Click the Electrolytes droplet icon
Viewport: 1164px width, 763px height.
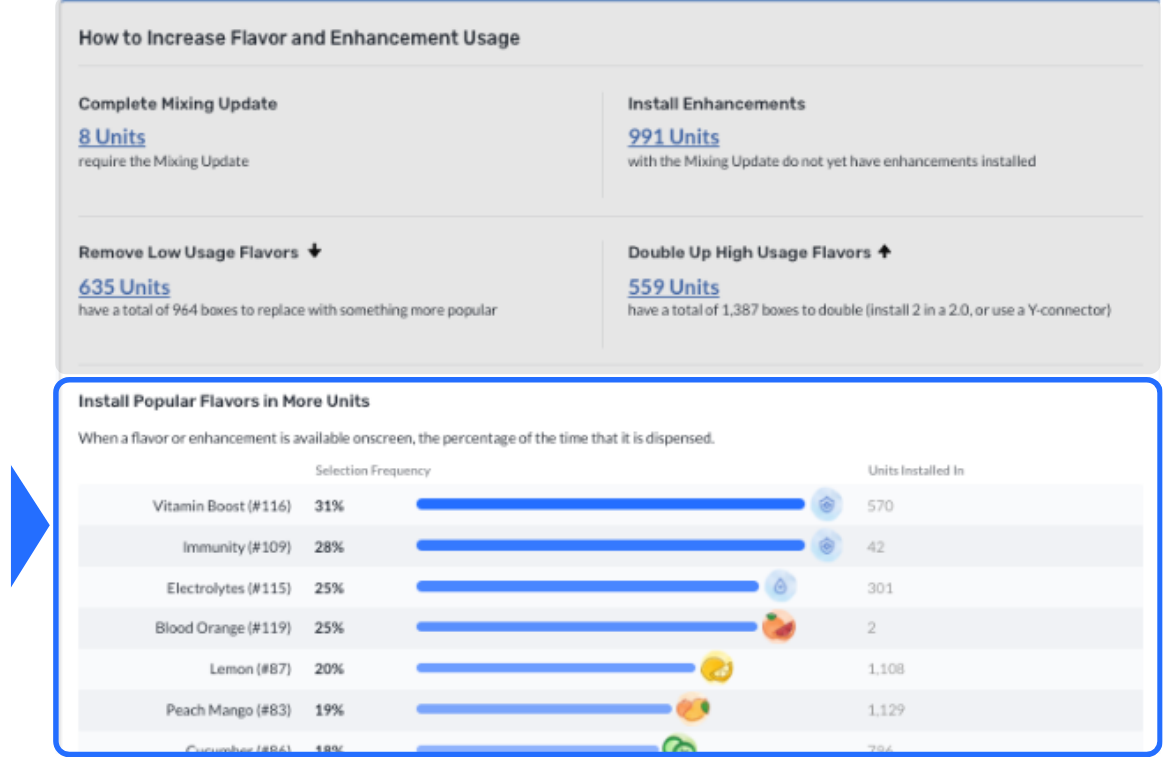click(780, 587)
